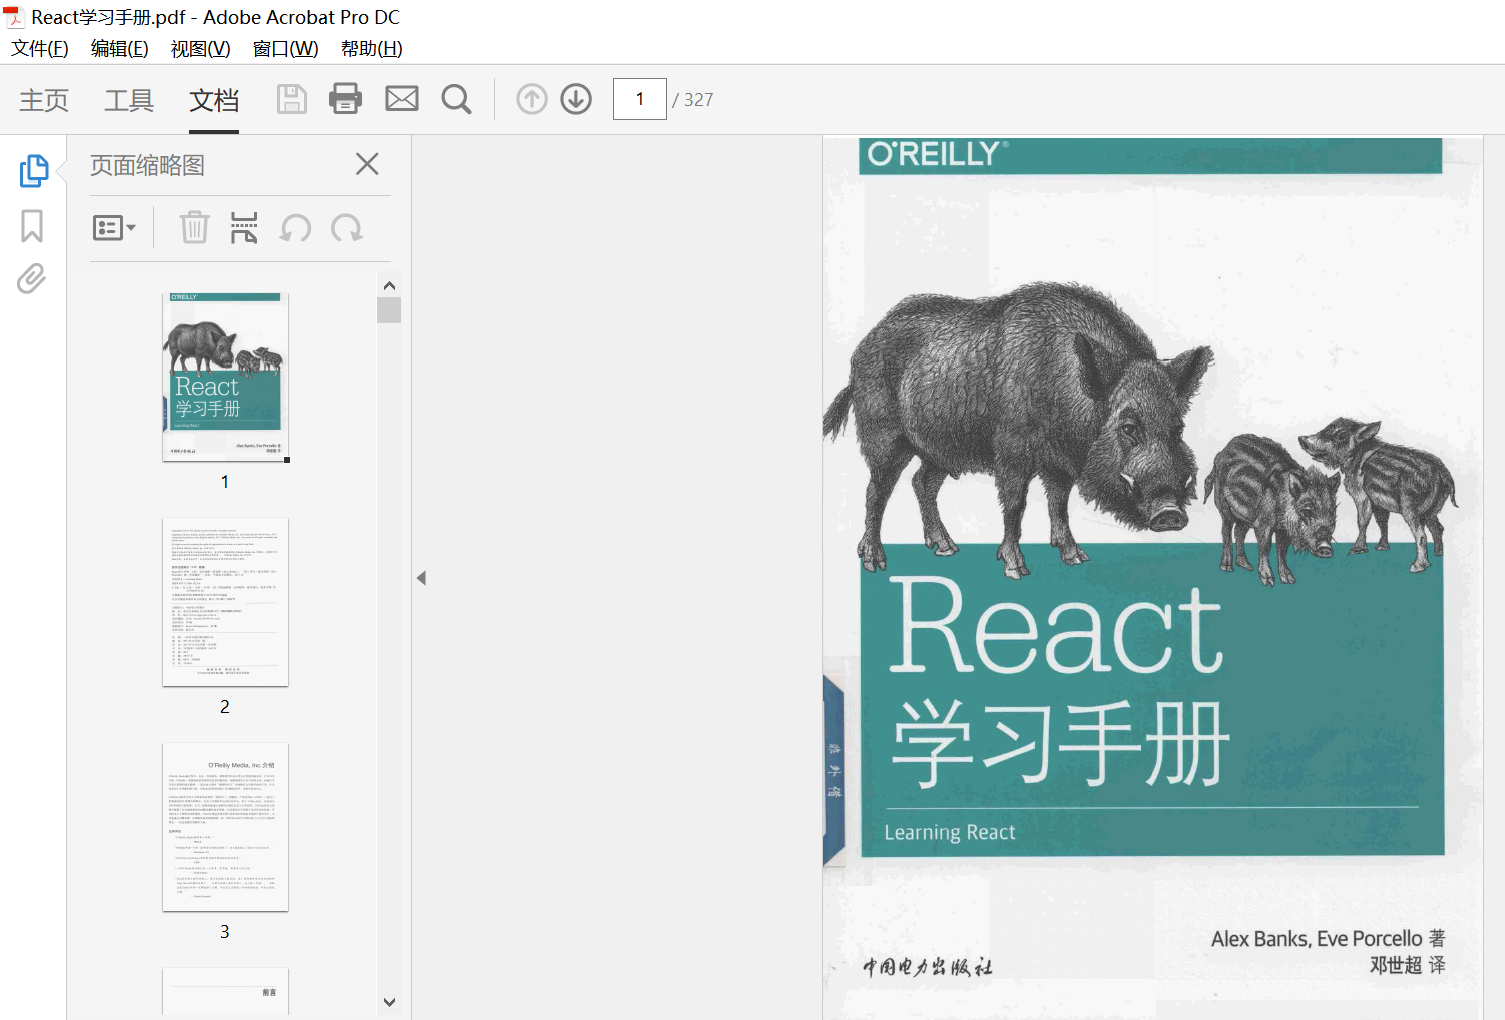The height and width of the screenshot is (1020, 1505).
Task: Click thumbnail label number 2
Action: (225, 707)
